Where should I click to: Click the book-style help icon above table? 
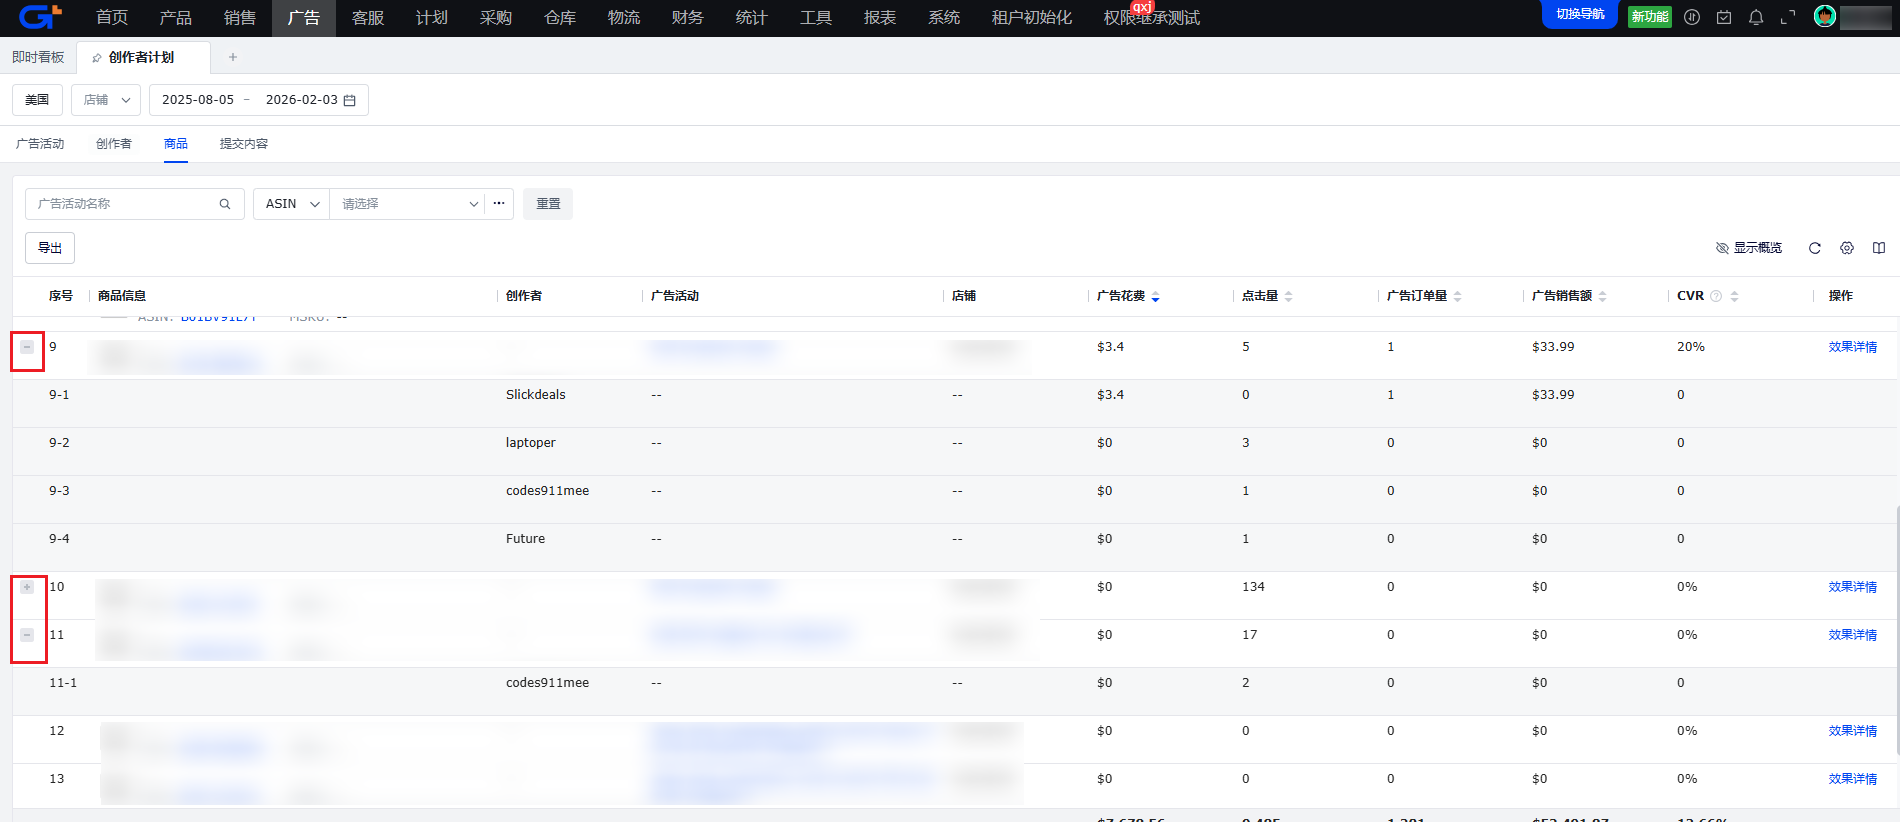[x=1879, y=248]
